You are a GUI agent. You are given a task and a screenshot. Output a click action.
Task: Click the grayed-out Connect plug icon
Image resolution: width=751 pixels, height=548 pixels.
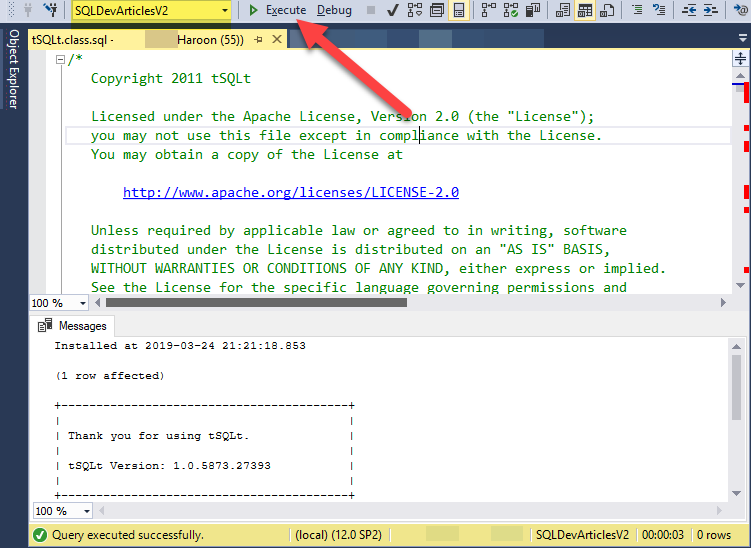28,10
